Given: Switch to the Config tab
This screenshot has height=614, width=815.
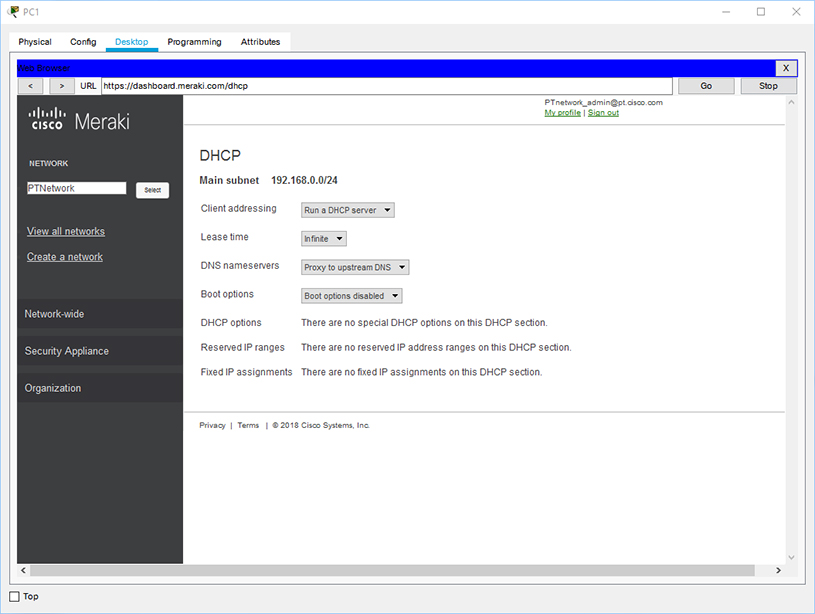Looking at the screenshot, I should [83, 42].
